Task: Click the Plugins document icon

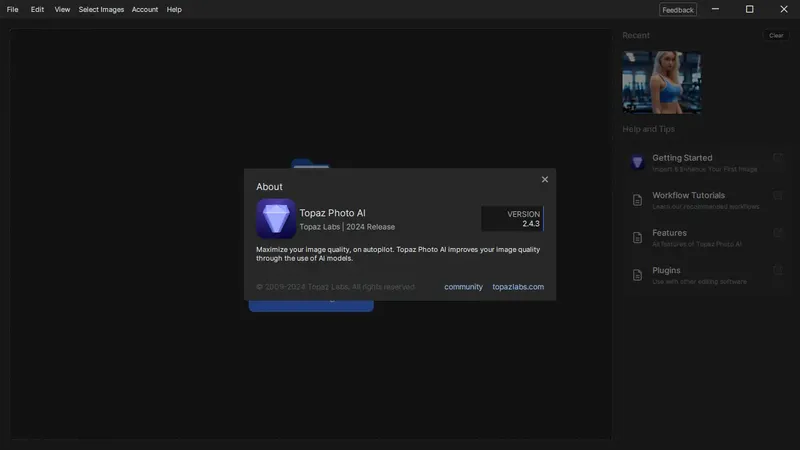Action: click(x=637, y=275)
